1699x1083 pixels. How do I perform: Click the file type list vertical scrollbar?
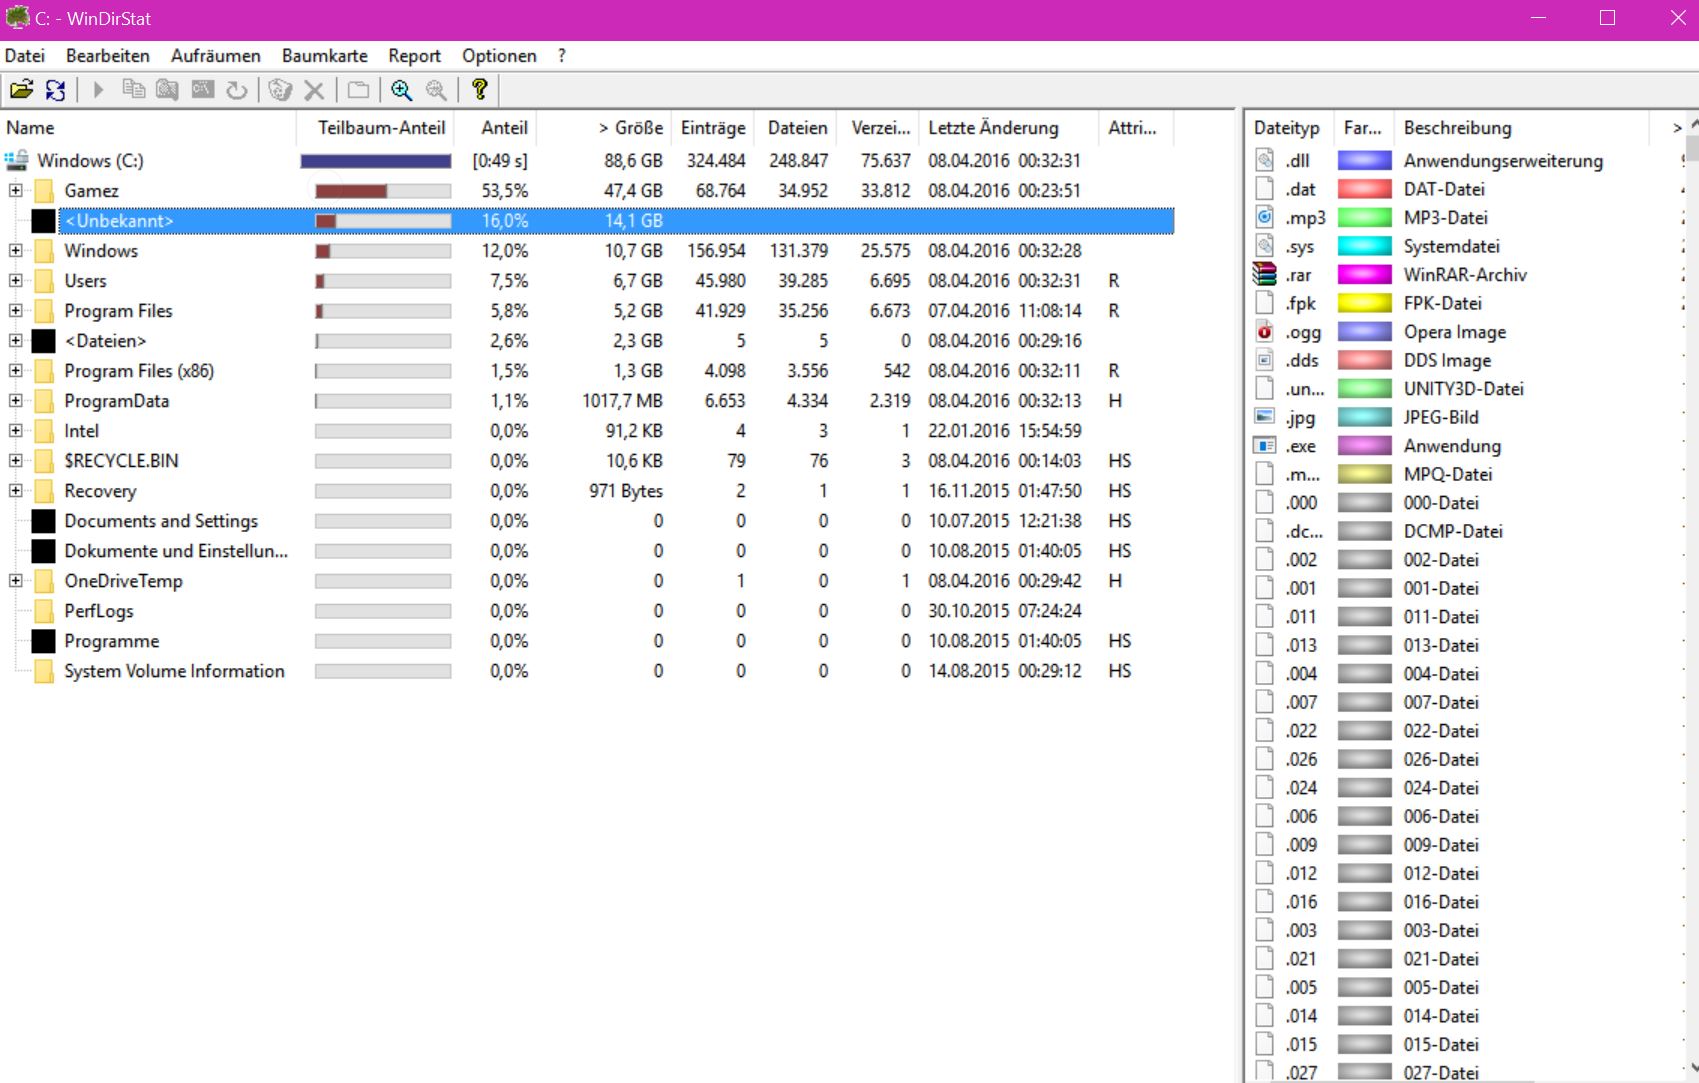click(x=1692, y=597)
